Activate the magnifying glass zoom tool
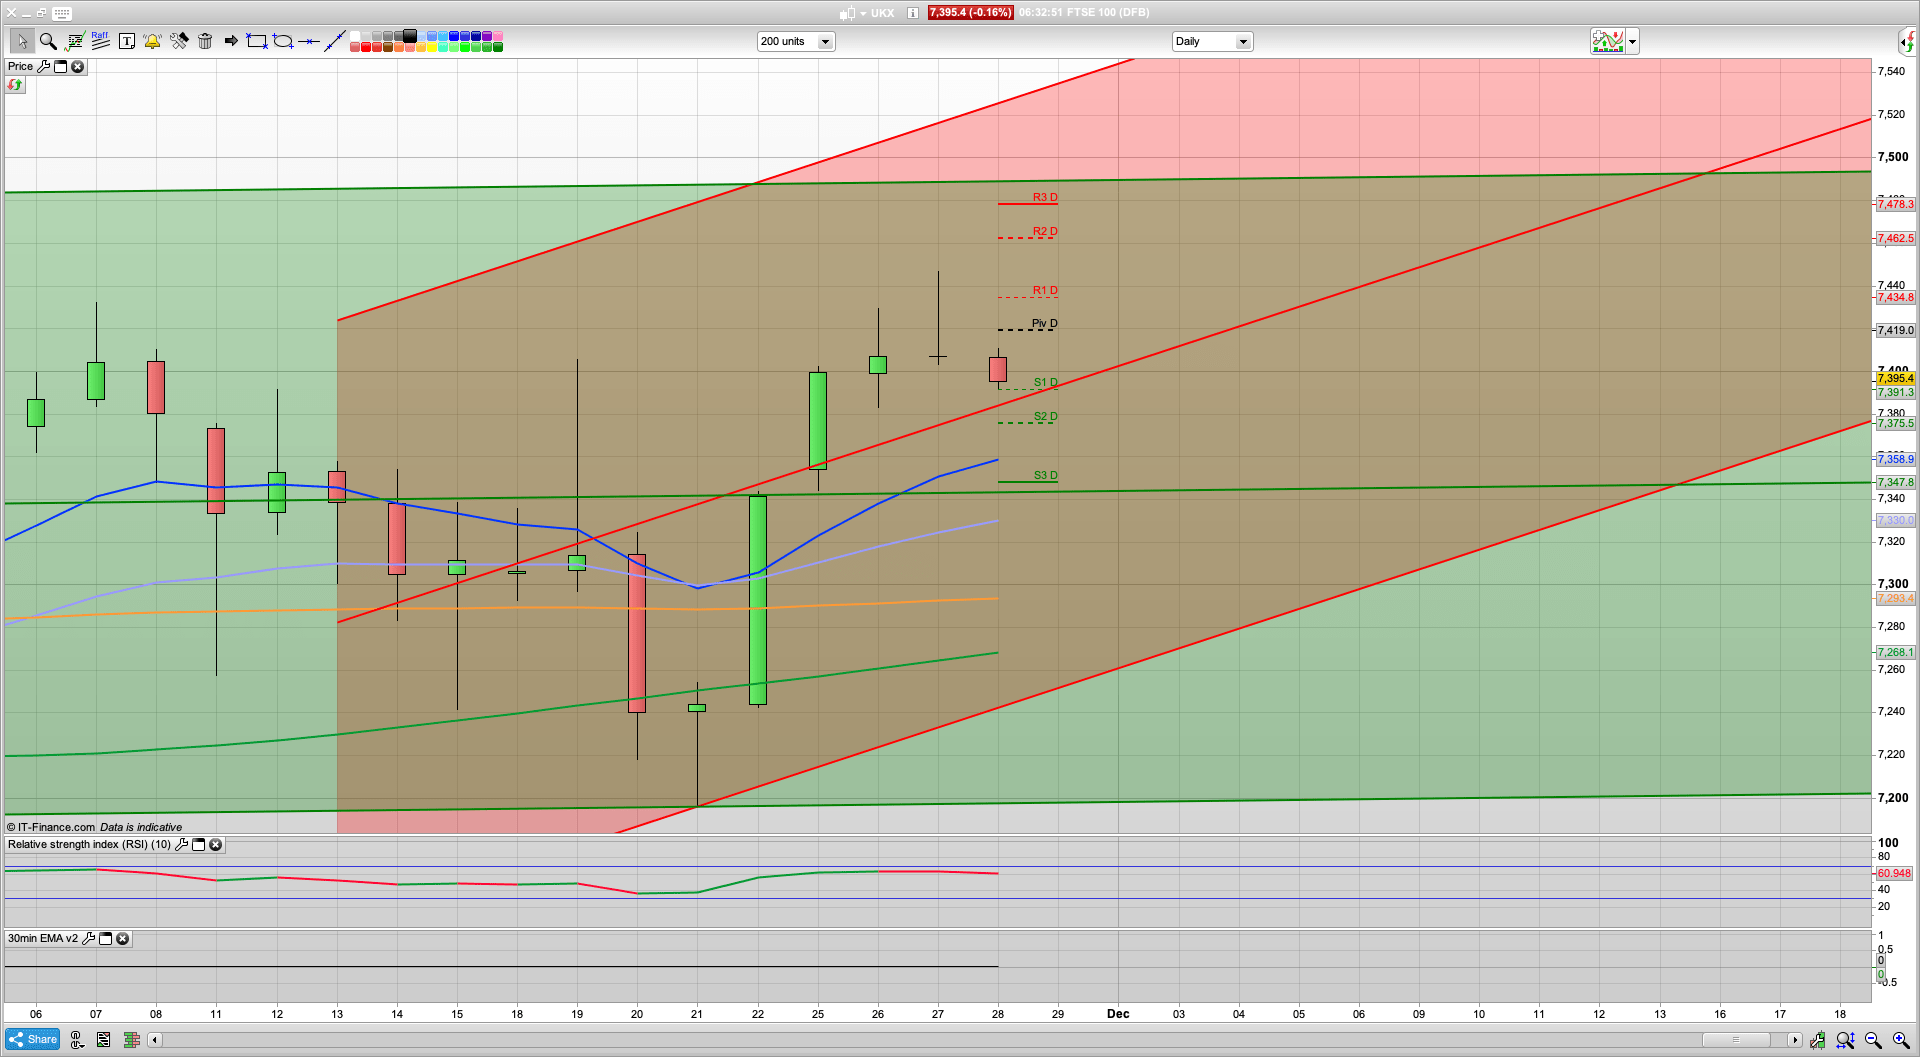 47,41
